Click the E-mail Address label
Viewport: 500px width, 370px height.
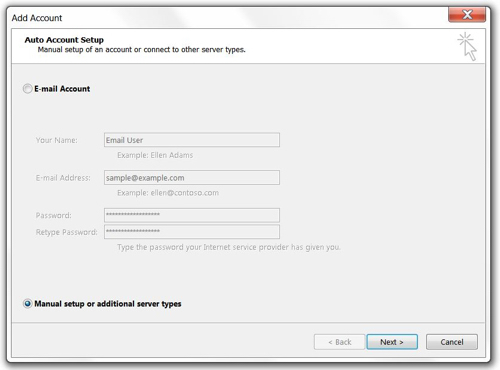tap(63, 178)
